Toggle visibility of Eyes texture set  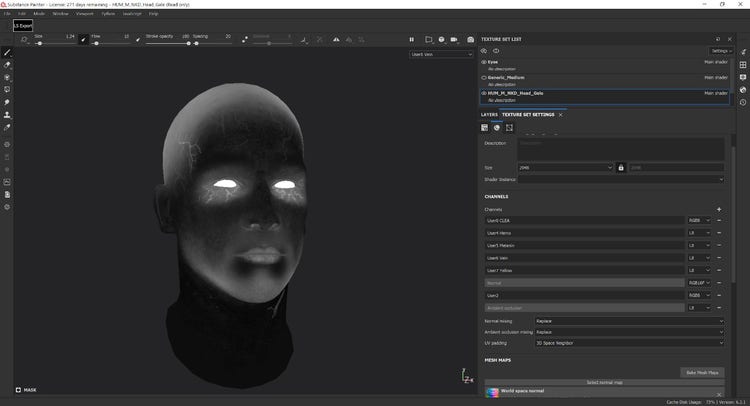[x=484, y=62]
